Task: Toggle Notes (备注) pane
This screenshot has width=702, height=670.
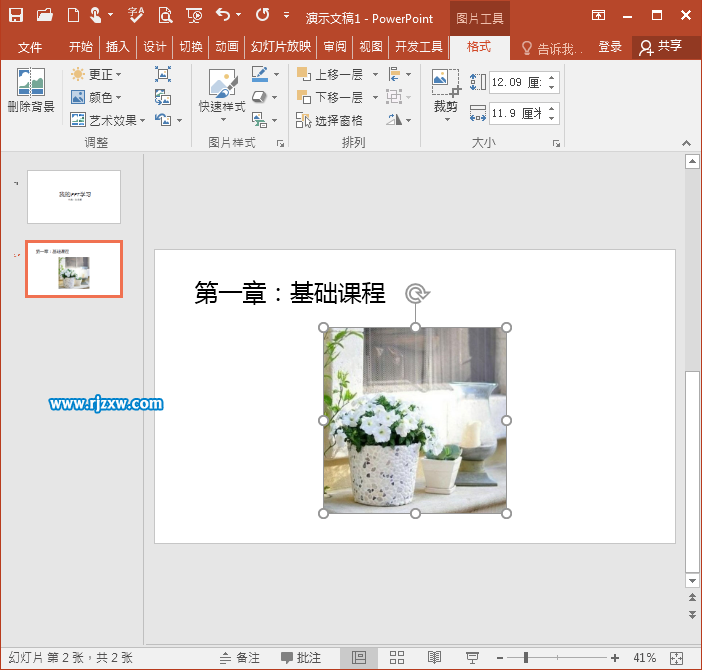Action: [240, 657]
